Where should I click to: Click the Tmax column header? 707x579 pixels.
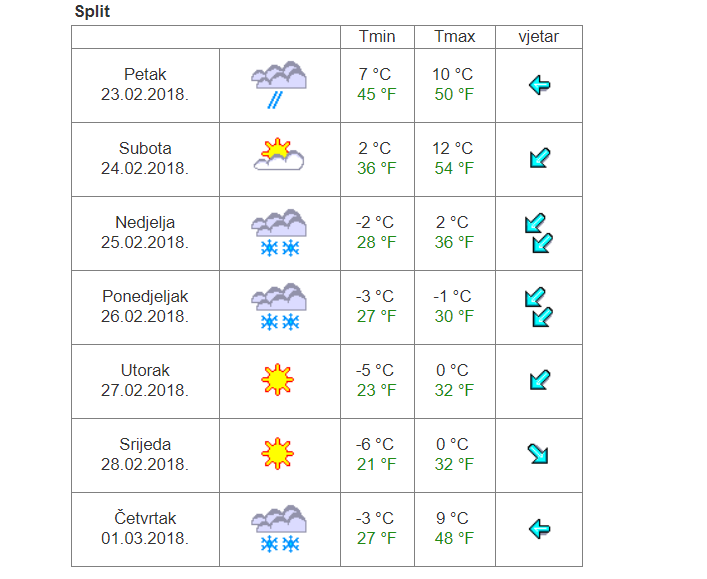pos(454,37)
